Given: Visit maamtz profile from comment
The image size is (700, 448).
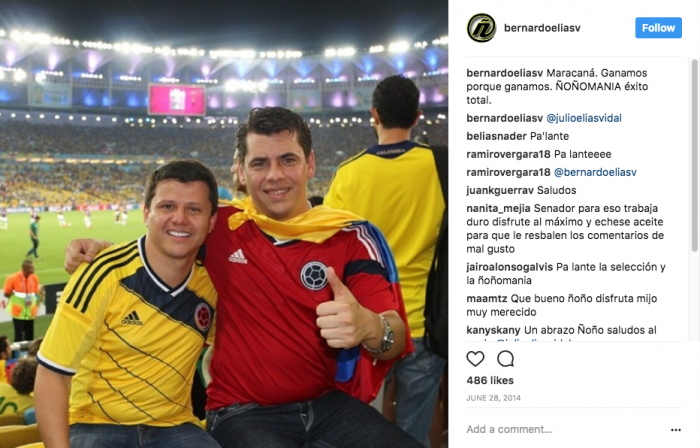Looking at the screenshot, I should [487, 298].
